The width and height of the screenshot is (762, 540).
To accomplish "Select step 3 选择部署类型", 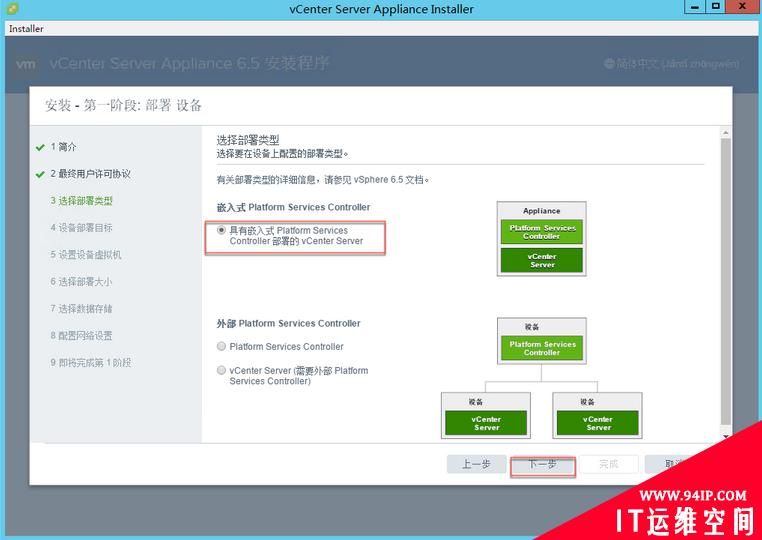I will 81,201.
